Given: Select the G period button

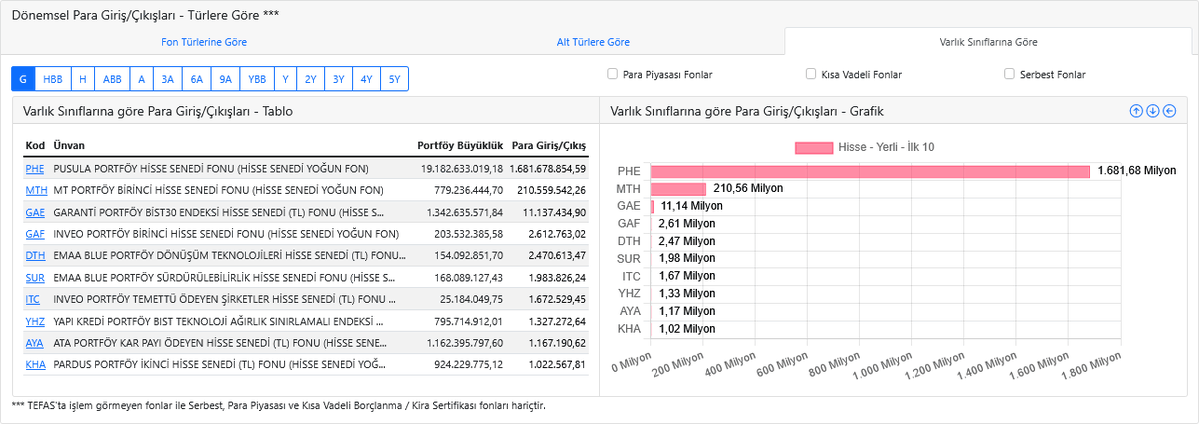Looking at the screenshot, I should (x=23, y=79).
